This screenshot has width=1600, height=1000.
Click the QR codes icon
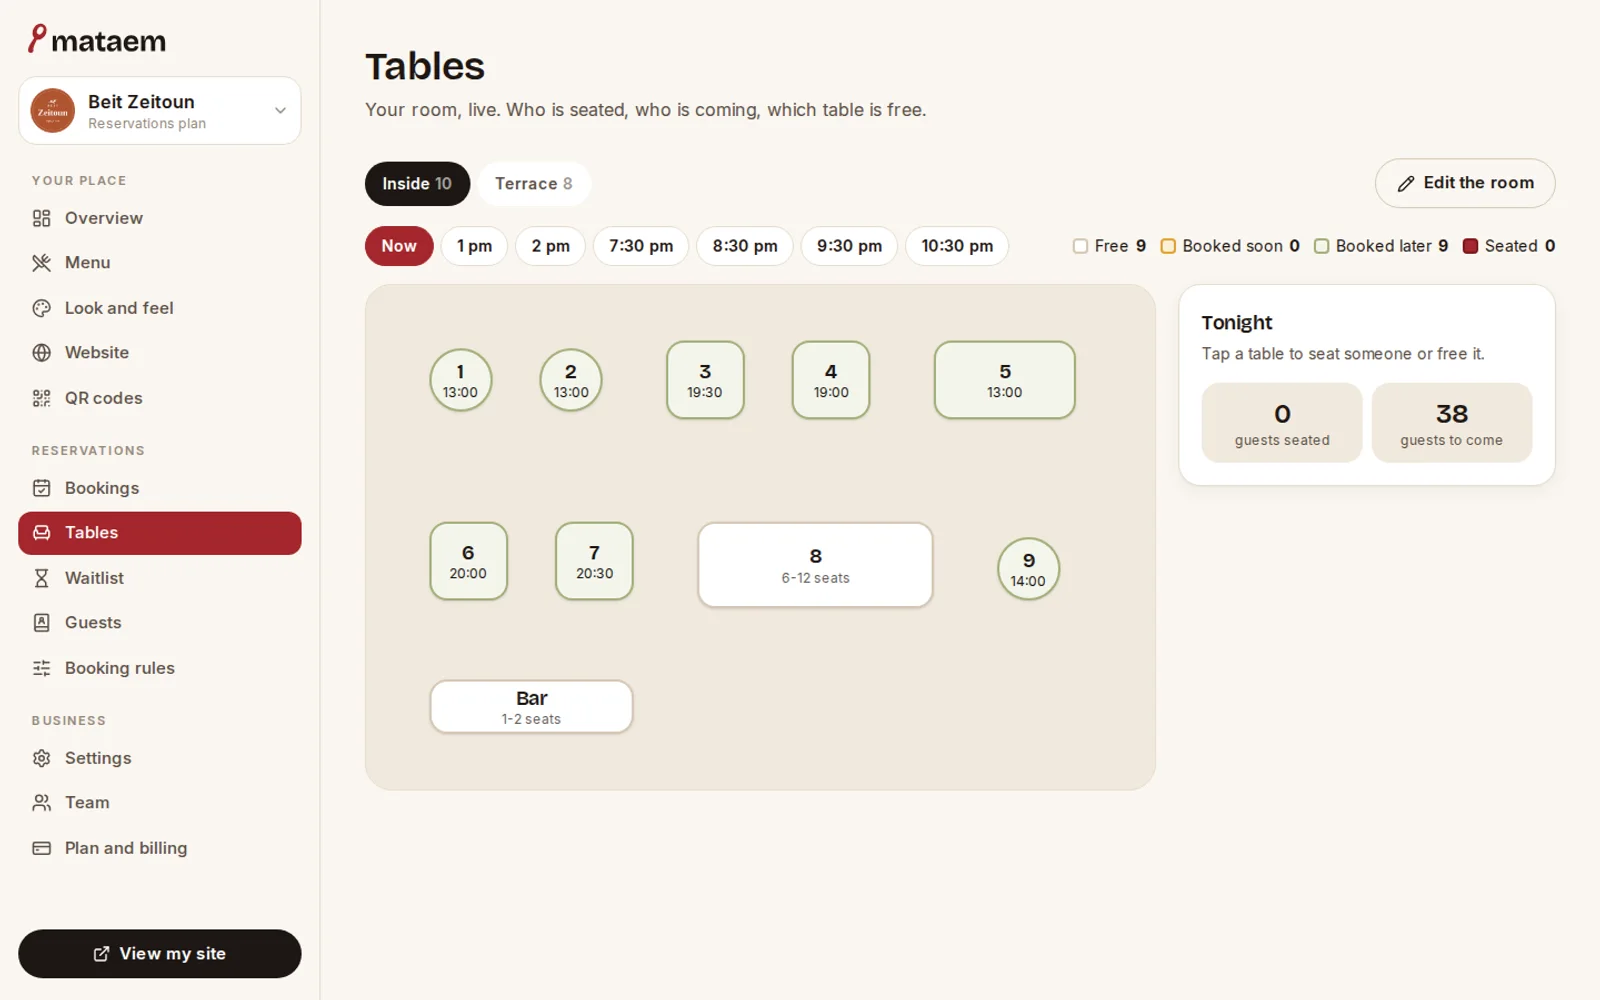click(x=41, y=398)
